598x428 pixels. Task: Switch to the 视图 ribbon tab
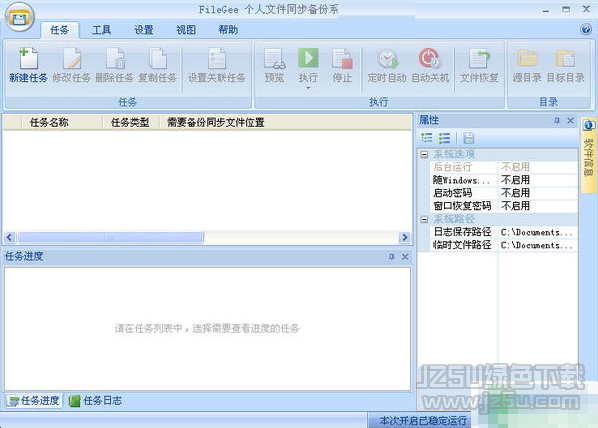tap(186, 30)
